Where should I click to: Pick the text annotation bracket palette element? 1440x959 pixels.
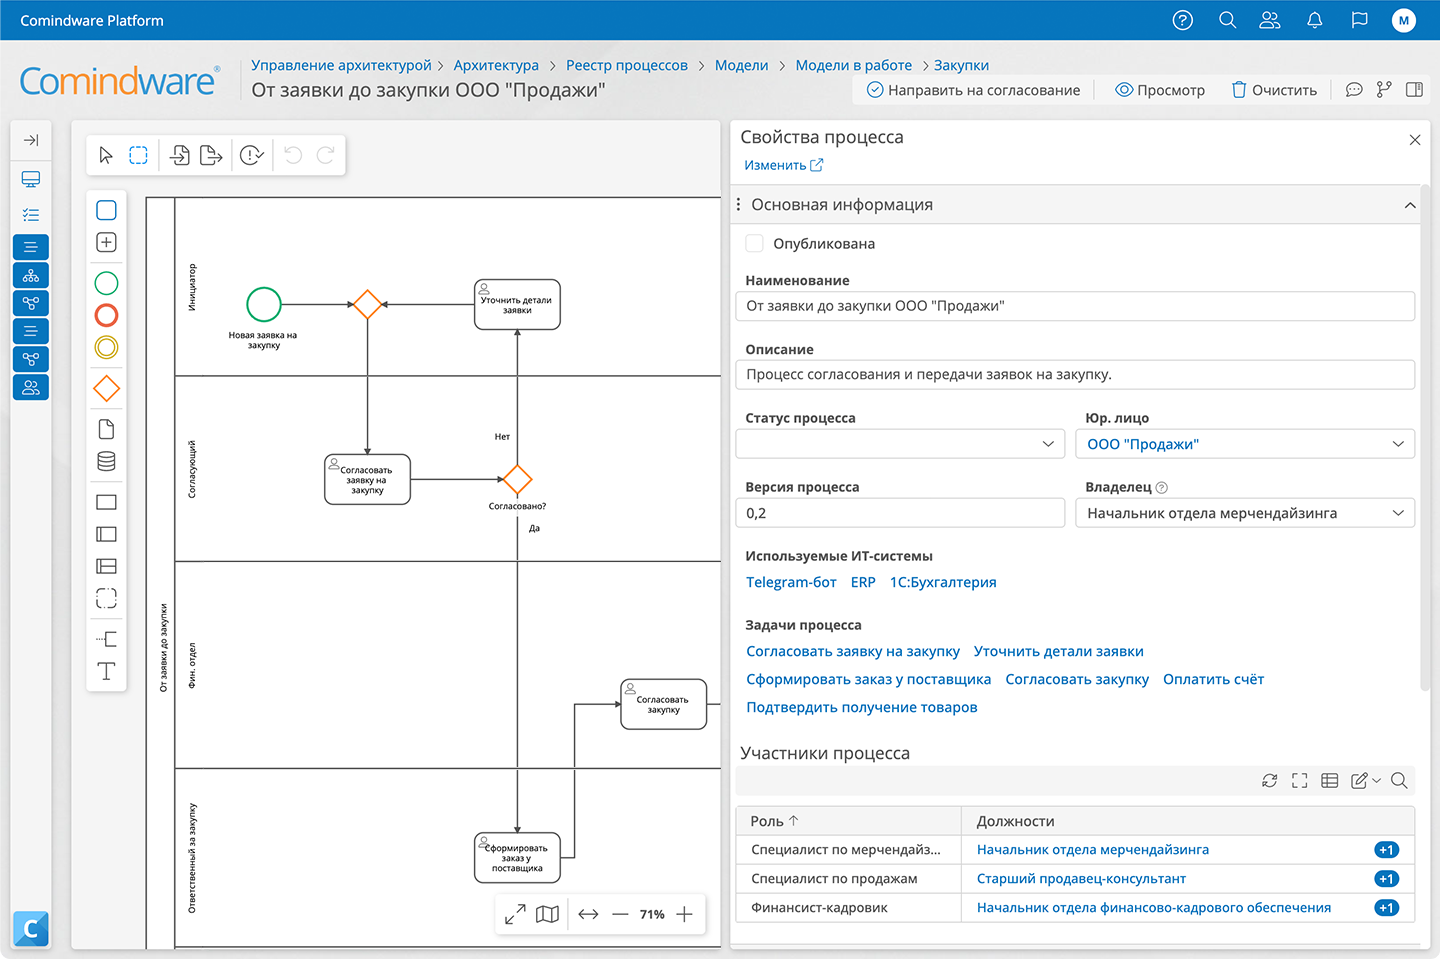106,639
